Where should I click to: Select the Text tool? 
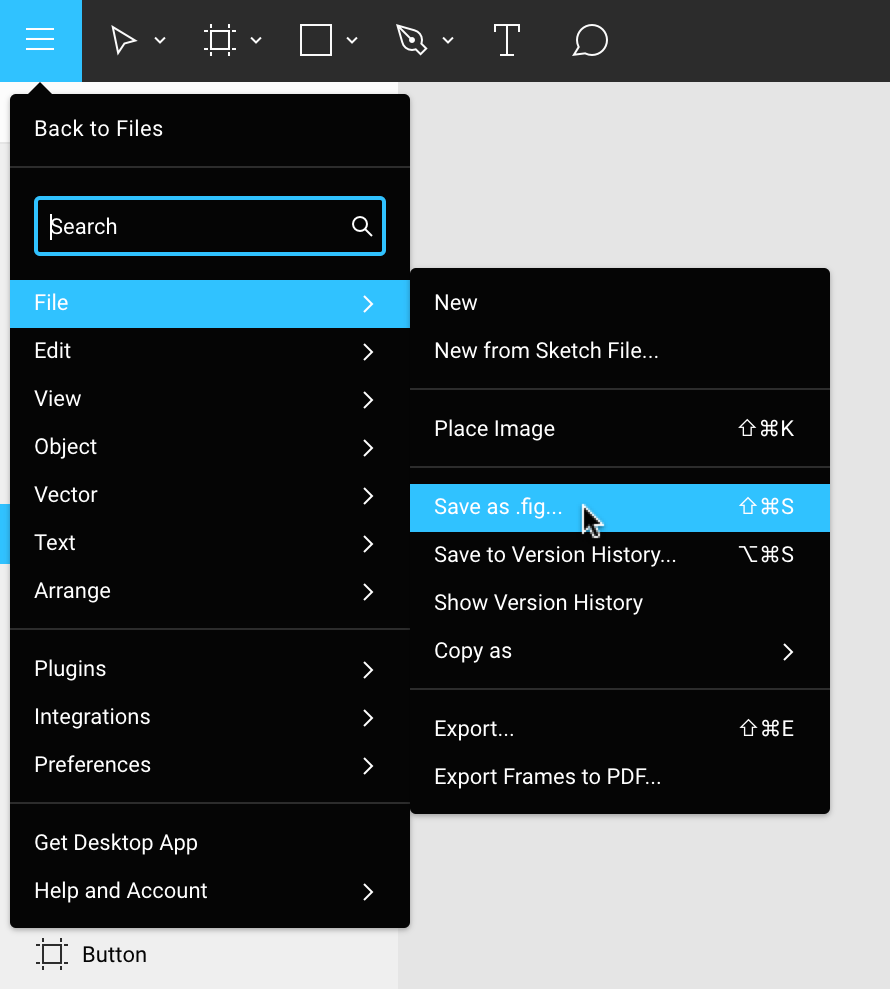click(506, 40)
